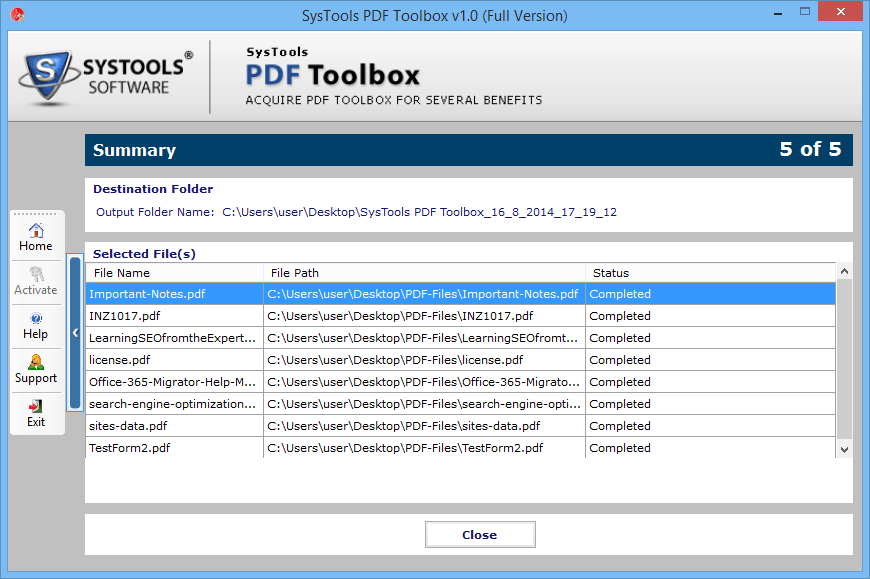
Task: Click the Close button
Action: [x=480, y=535]
